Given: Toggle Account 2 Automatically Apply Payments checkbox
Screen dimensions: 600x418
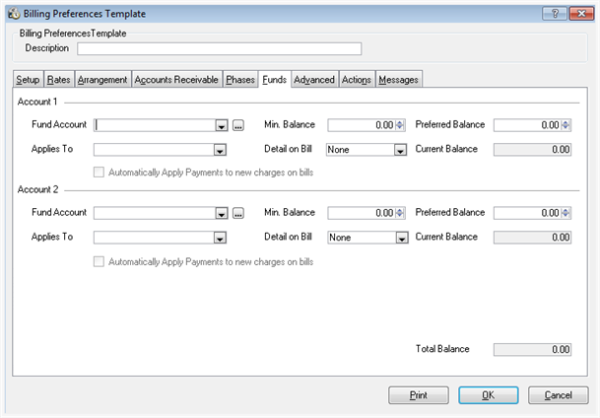Looking at the screenshot, I should point(99,262).
